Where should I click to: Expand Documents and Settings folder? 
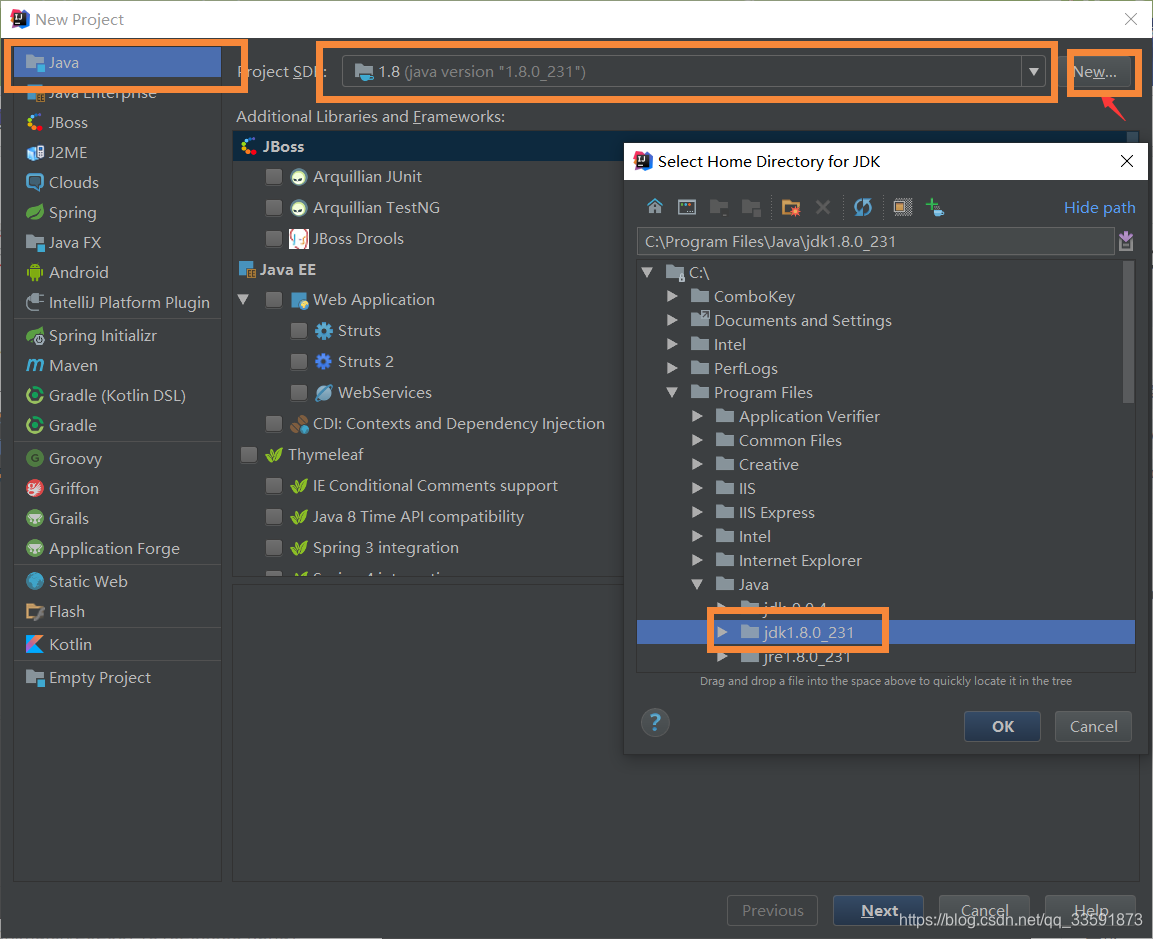coord(672,320)
